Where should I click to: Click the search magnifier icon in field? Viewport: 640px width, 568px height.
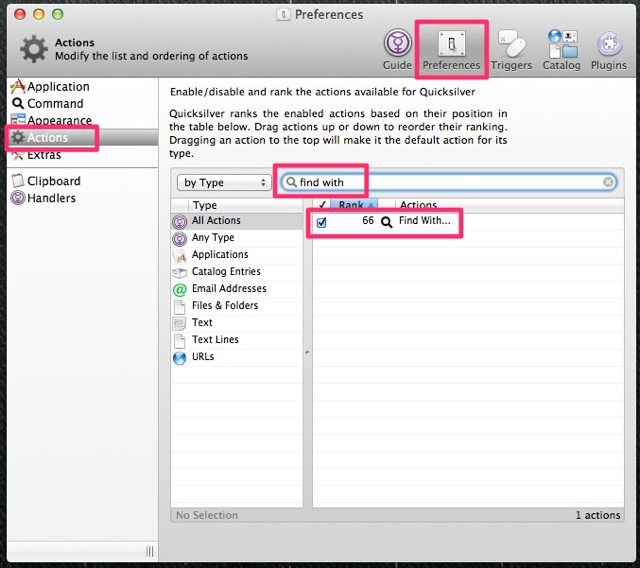point(291,182)
